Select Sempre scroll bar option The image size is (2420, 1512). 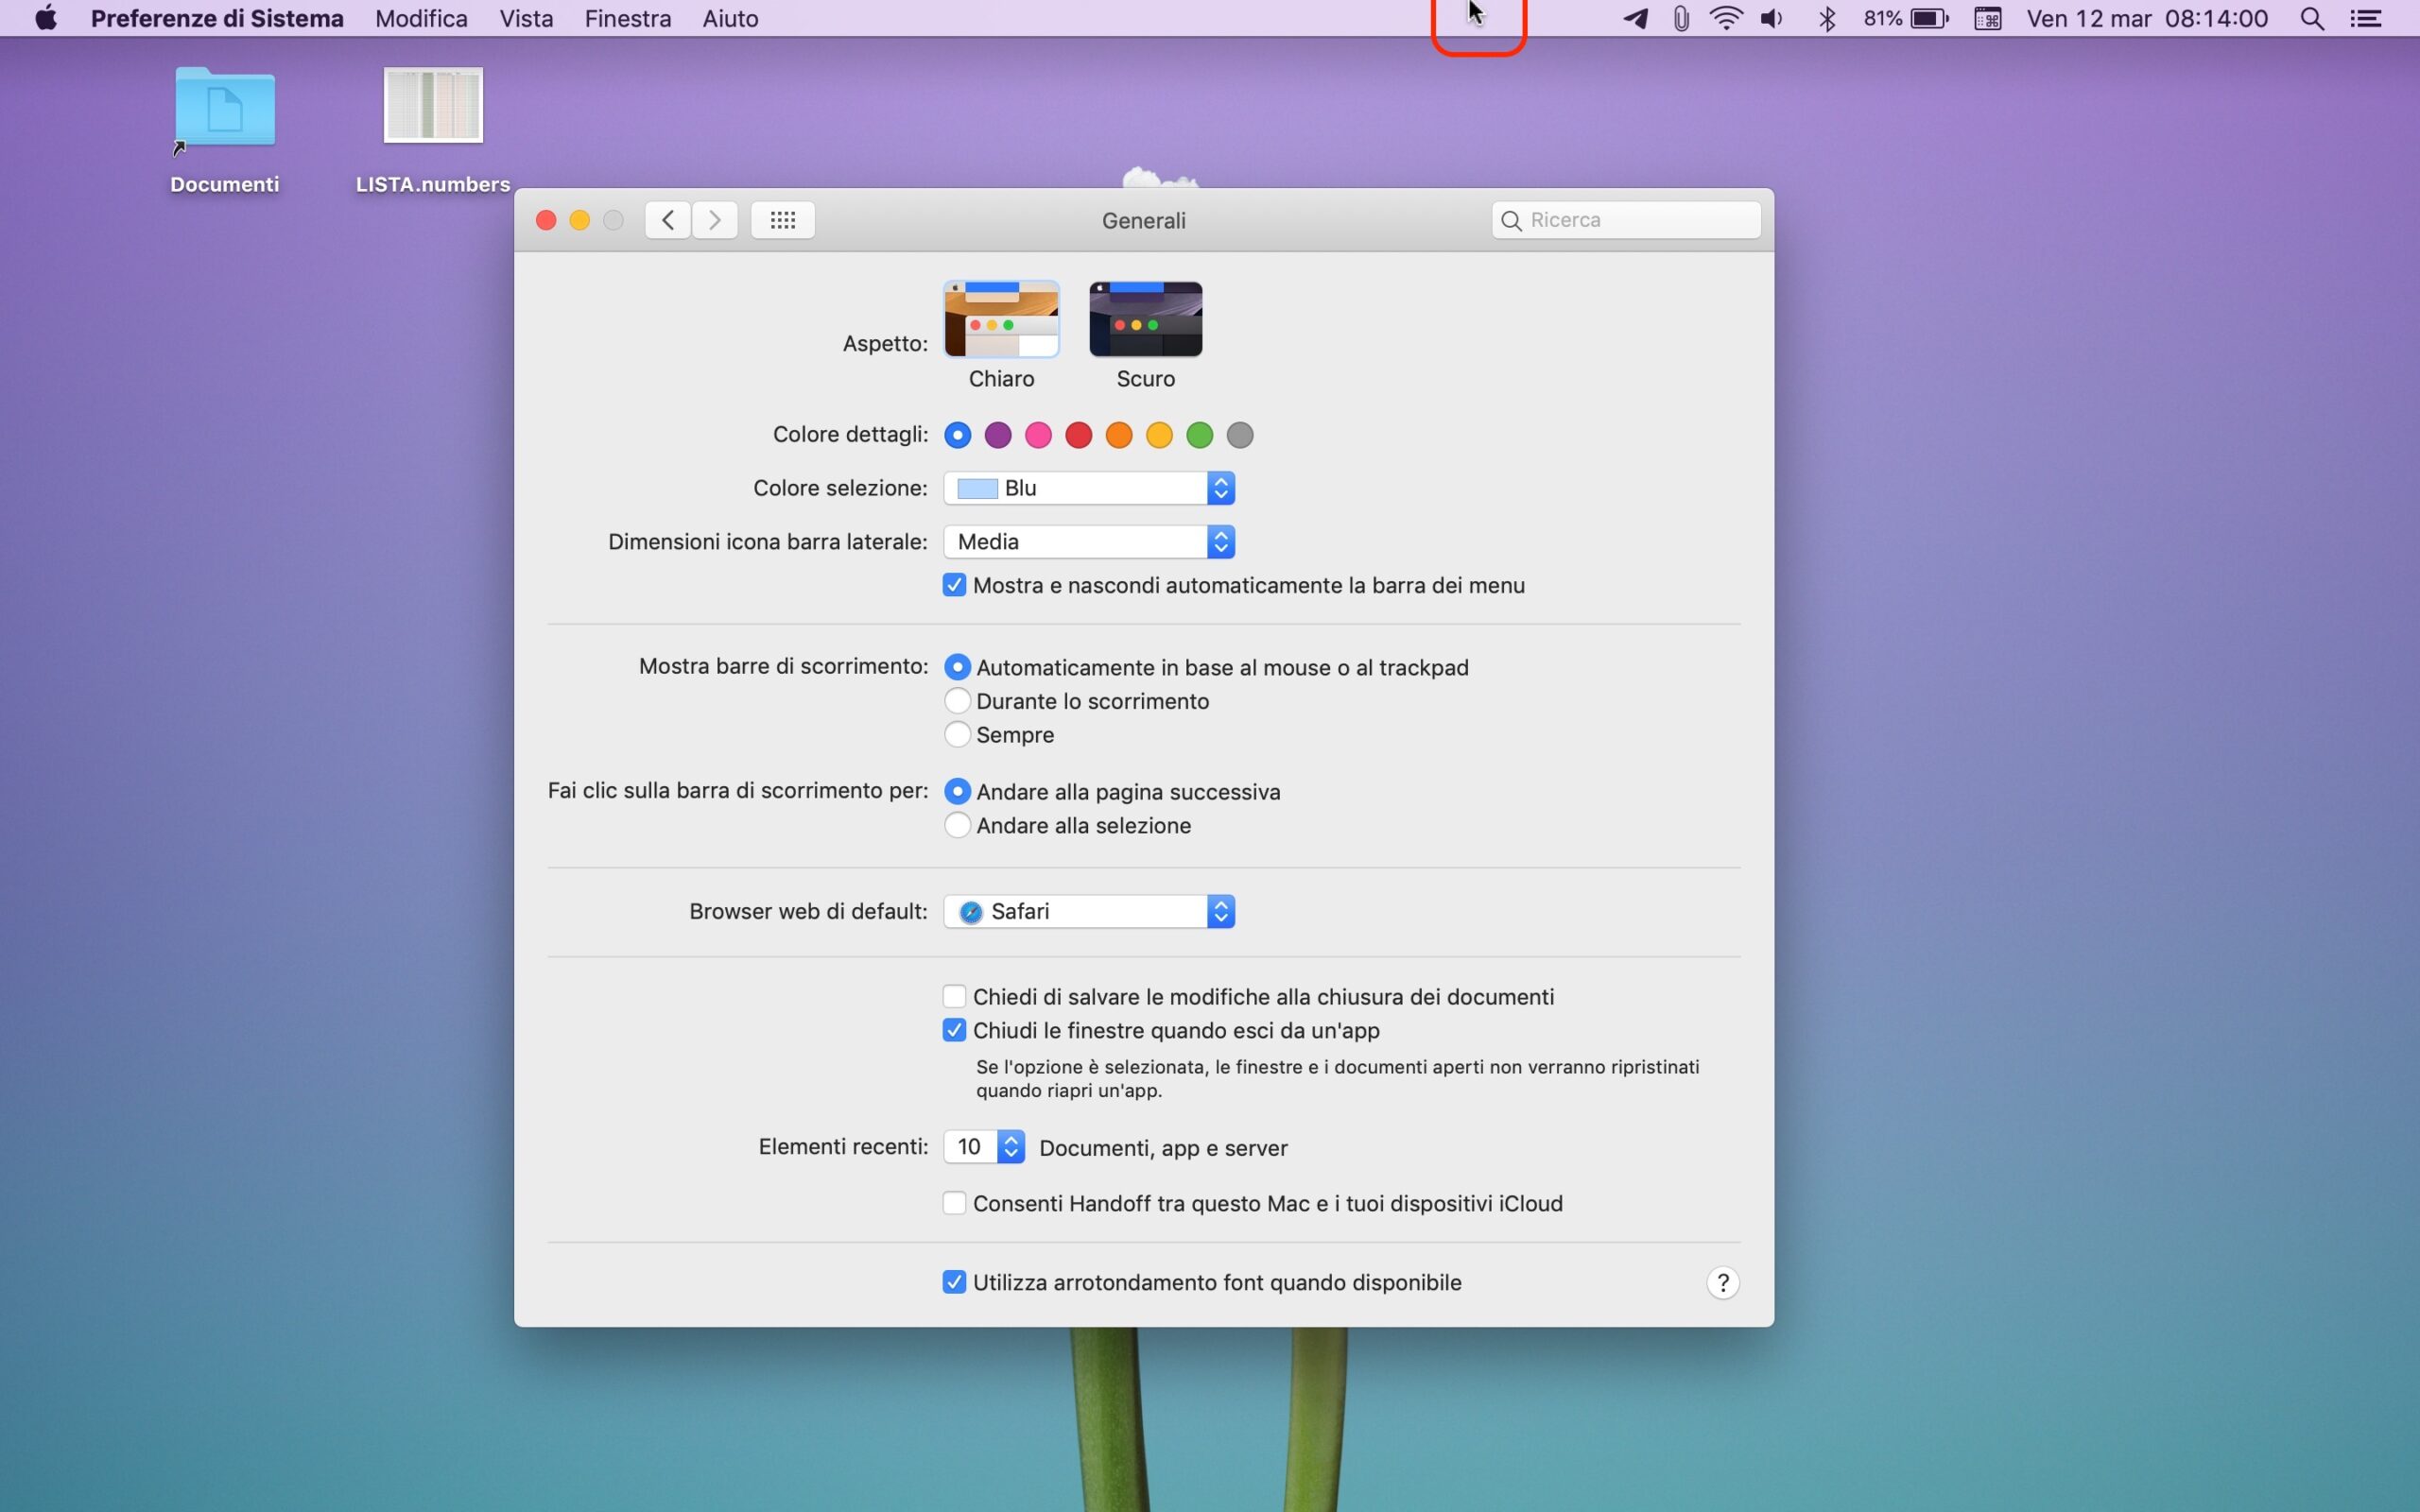pyautogui.click(x=957, y=735)
